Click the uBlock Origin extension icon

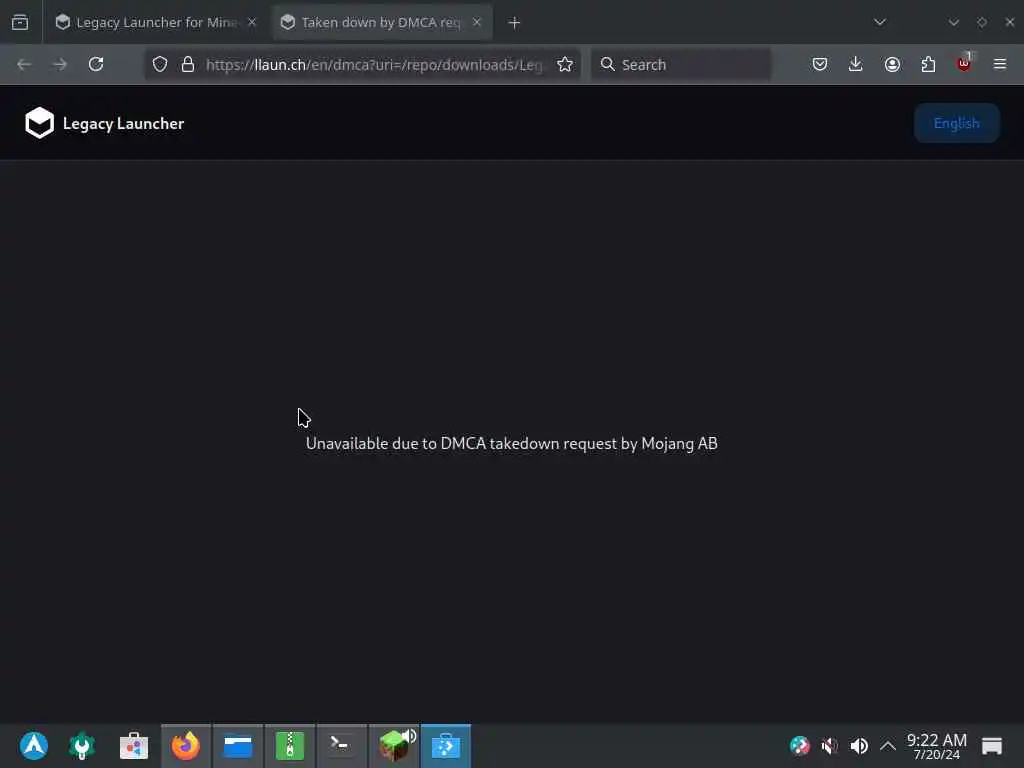point(964,64)
